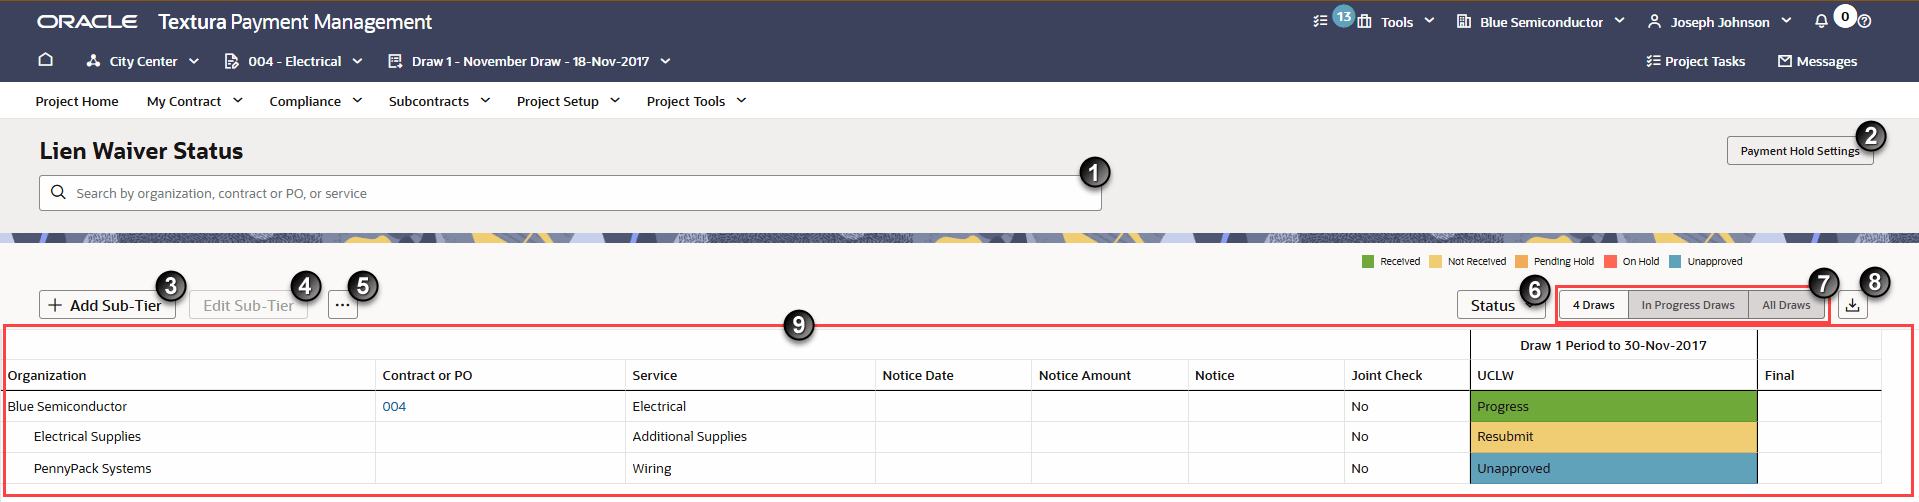Select the 4 Draws view toggle

point(1593,305)
